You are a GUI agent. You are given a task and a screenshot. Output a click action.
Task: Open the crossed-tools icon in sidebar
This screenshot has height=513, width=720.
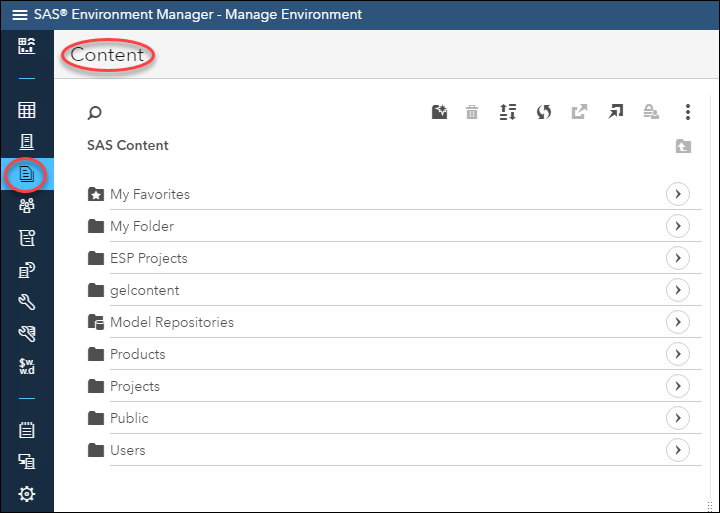click(x=27, y=334)
